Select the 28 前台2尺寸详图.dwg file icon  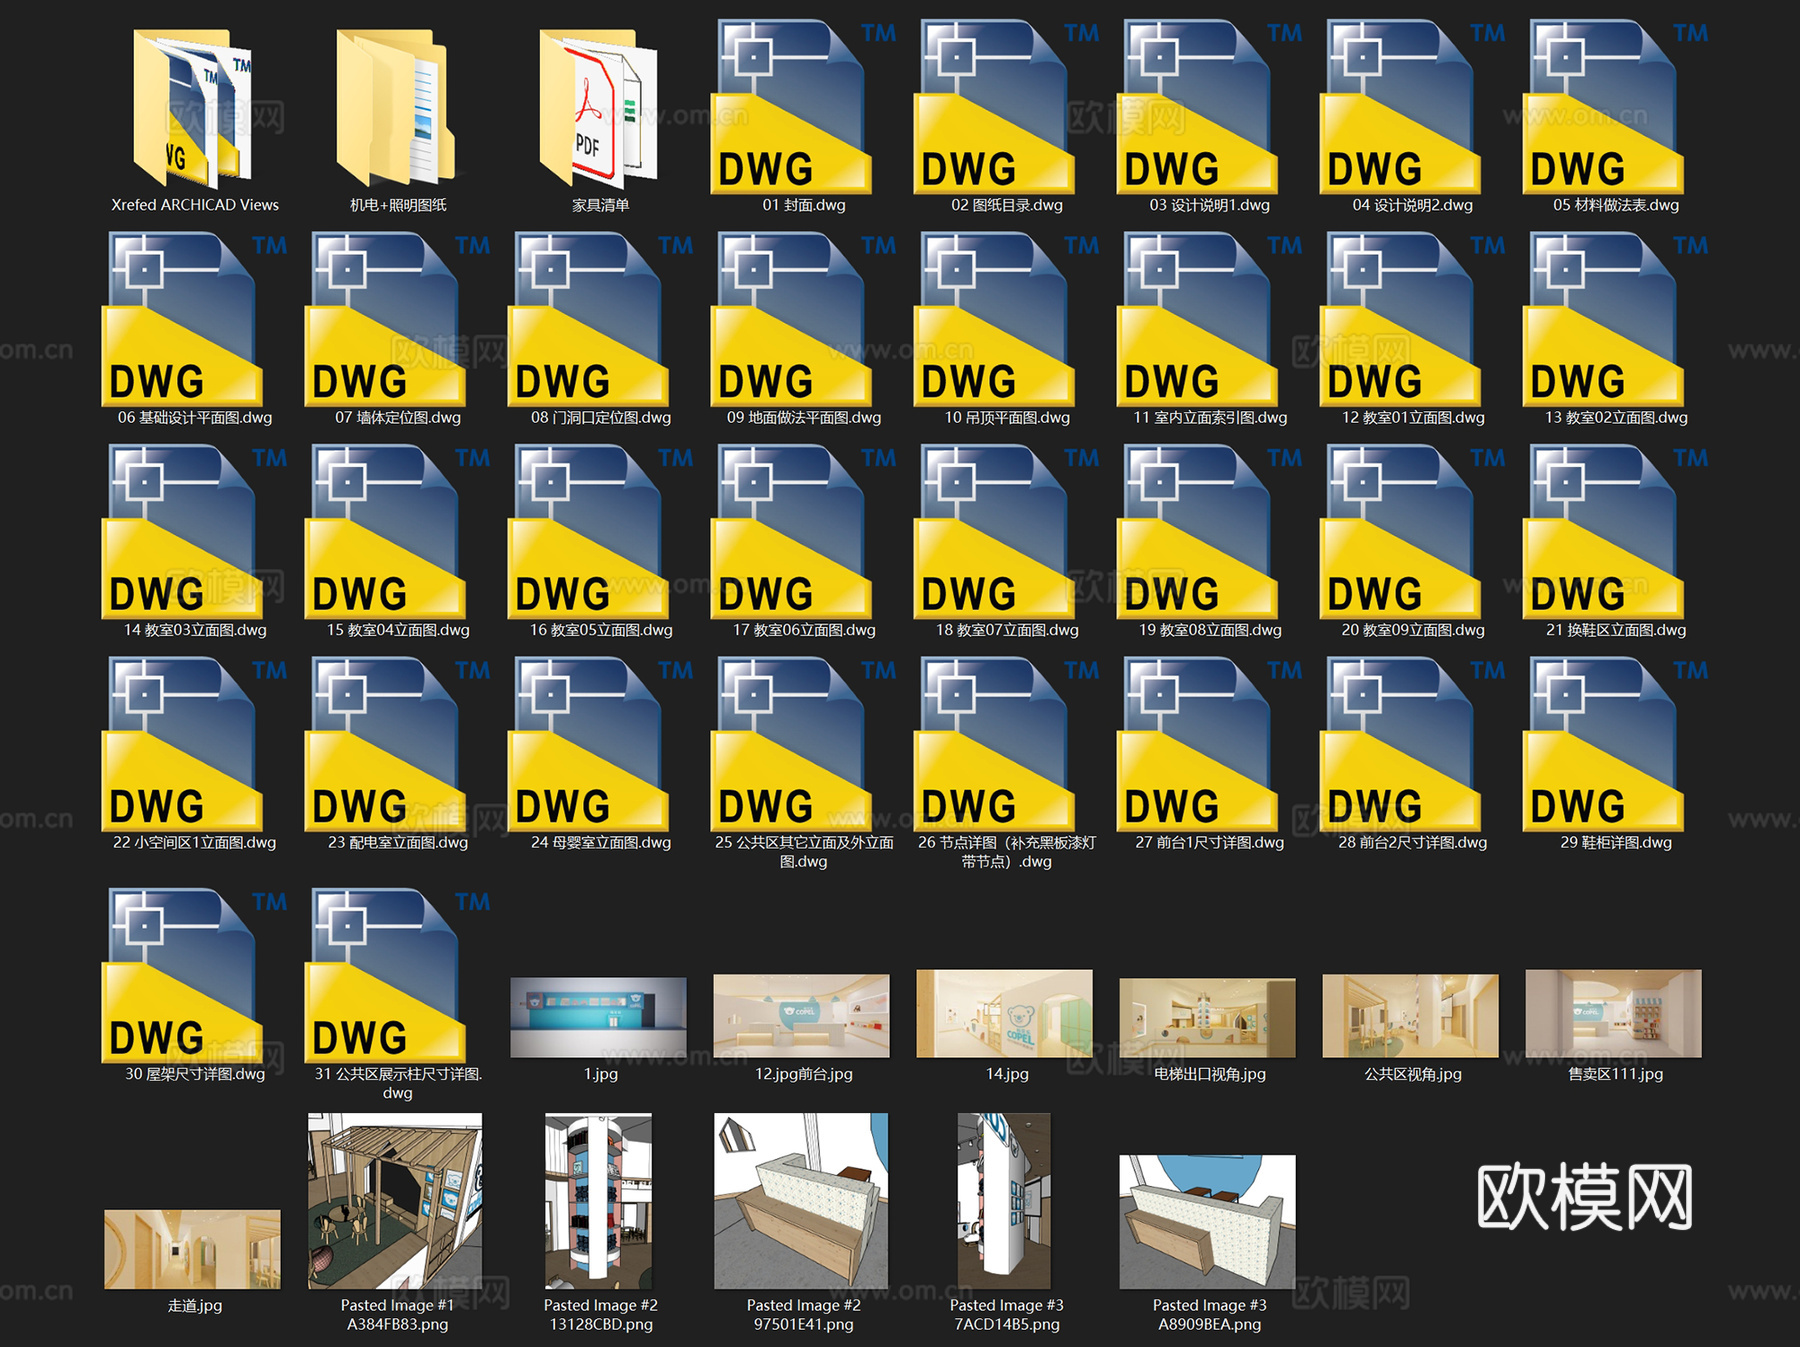(x=1400, y=745)
